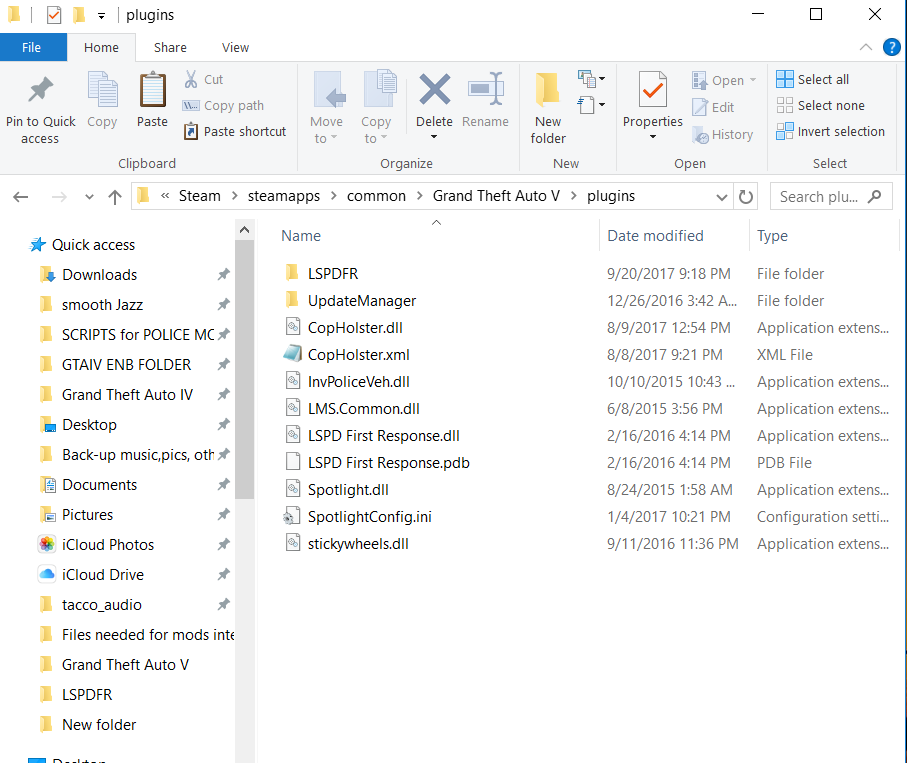Select InvPoliceVeh.dll file

tap(359, 381)
